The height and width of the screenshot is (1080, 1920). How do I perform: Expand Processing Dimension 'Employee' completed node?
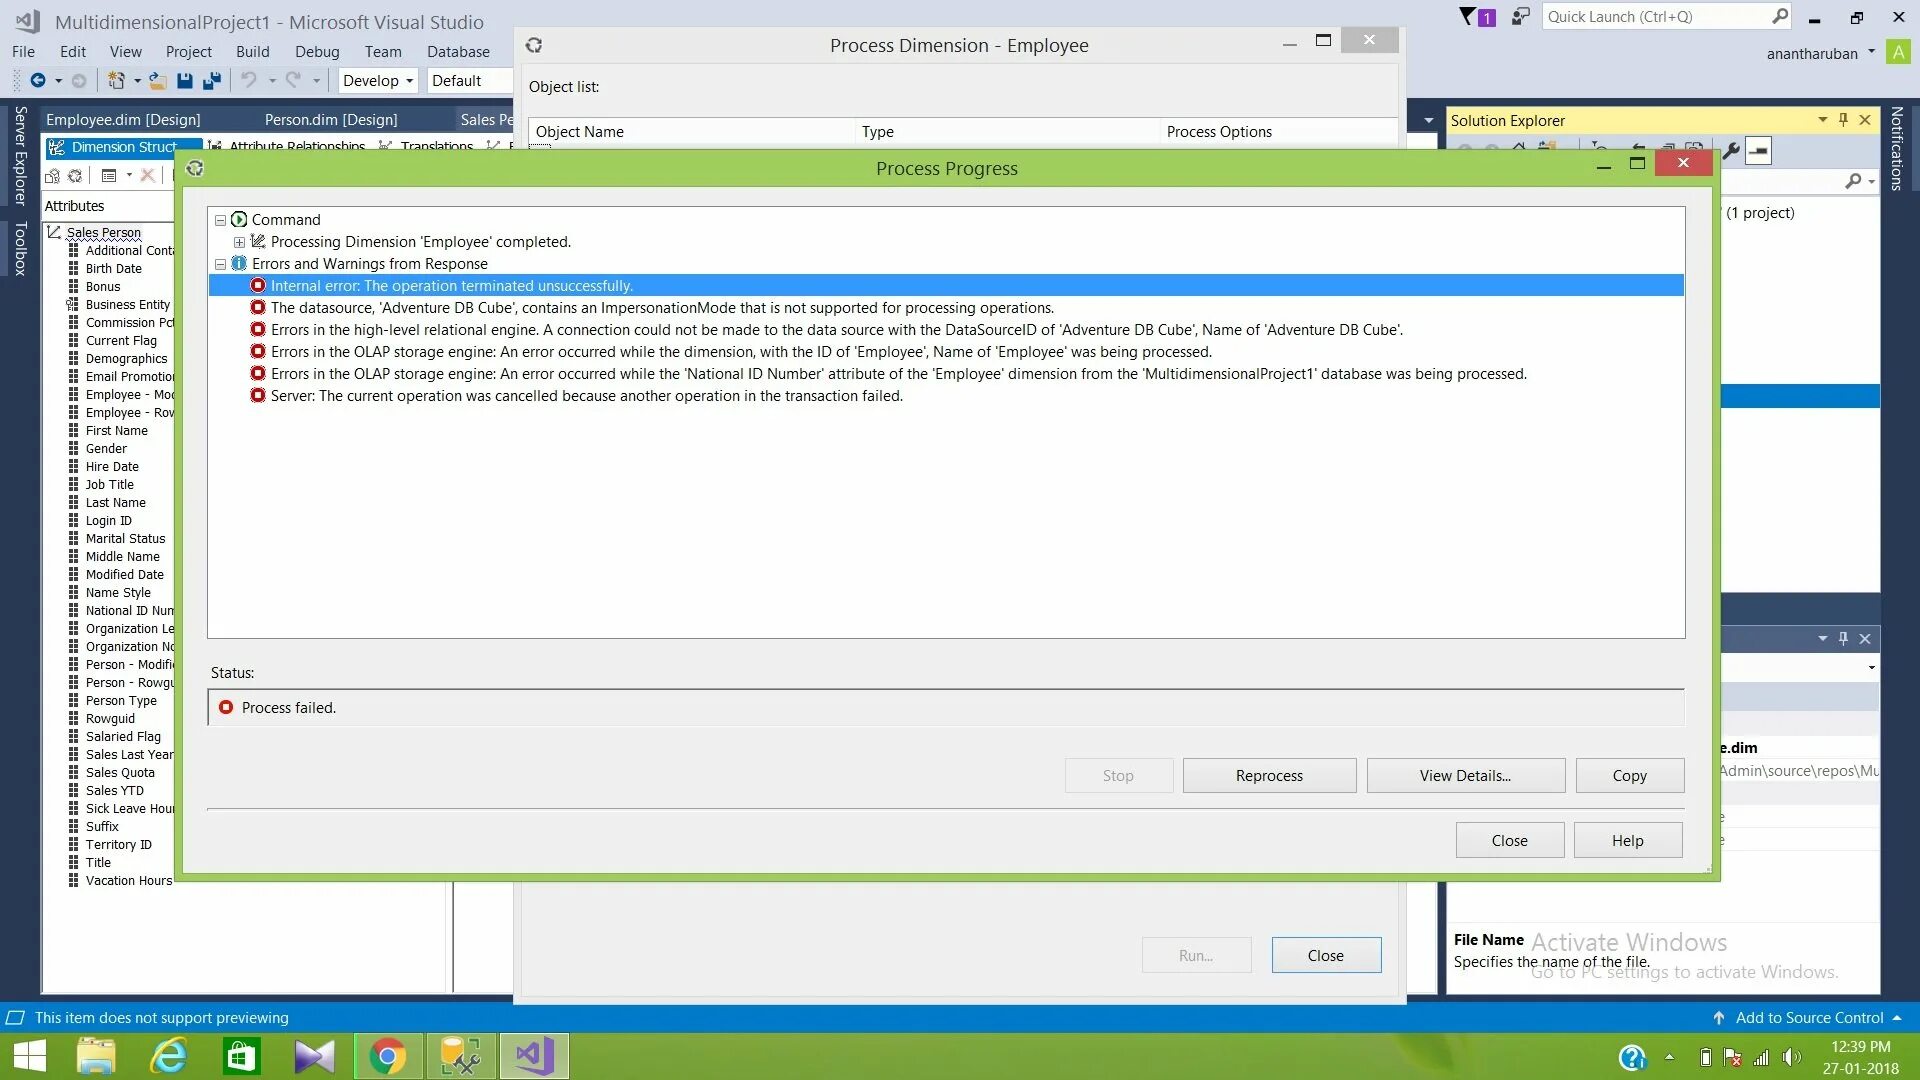click(x=239, y=242)
